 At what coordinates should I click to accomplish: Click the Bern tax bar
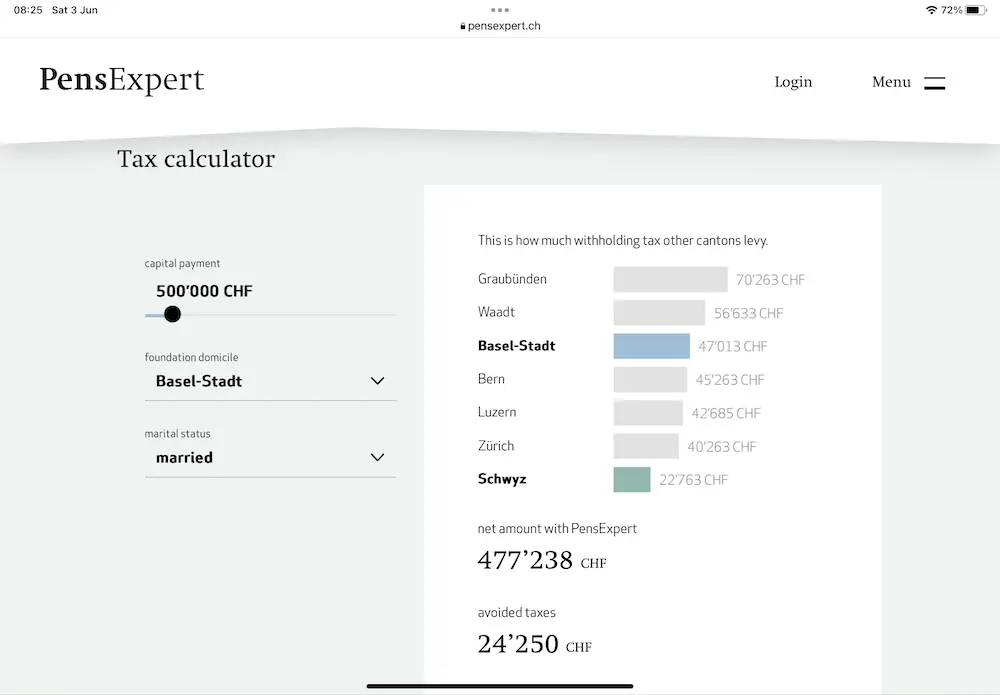tap(651, 379)
